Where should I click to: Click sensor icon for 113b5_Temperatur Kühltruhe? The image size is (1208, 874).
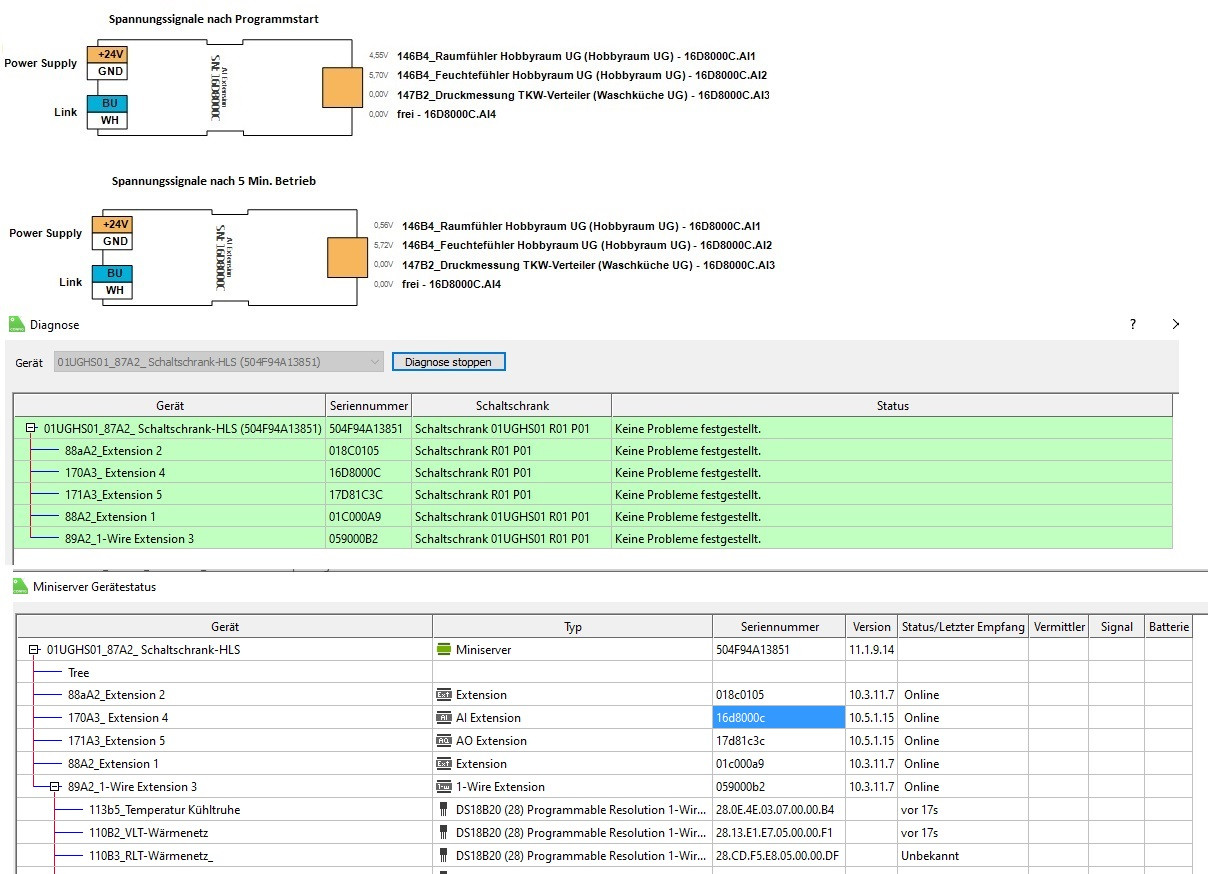click(x=443, y=810)
